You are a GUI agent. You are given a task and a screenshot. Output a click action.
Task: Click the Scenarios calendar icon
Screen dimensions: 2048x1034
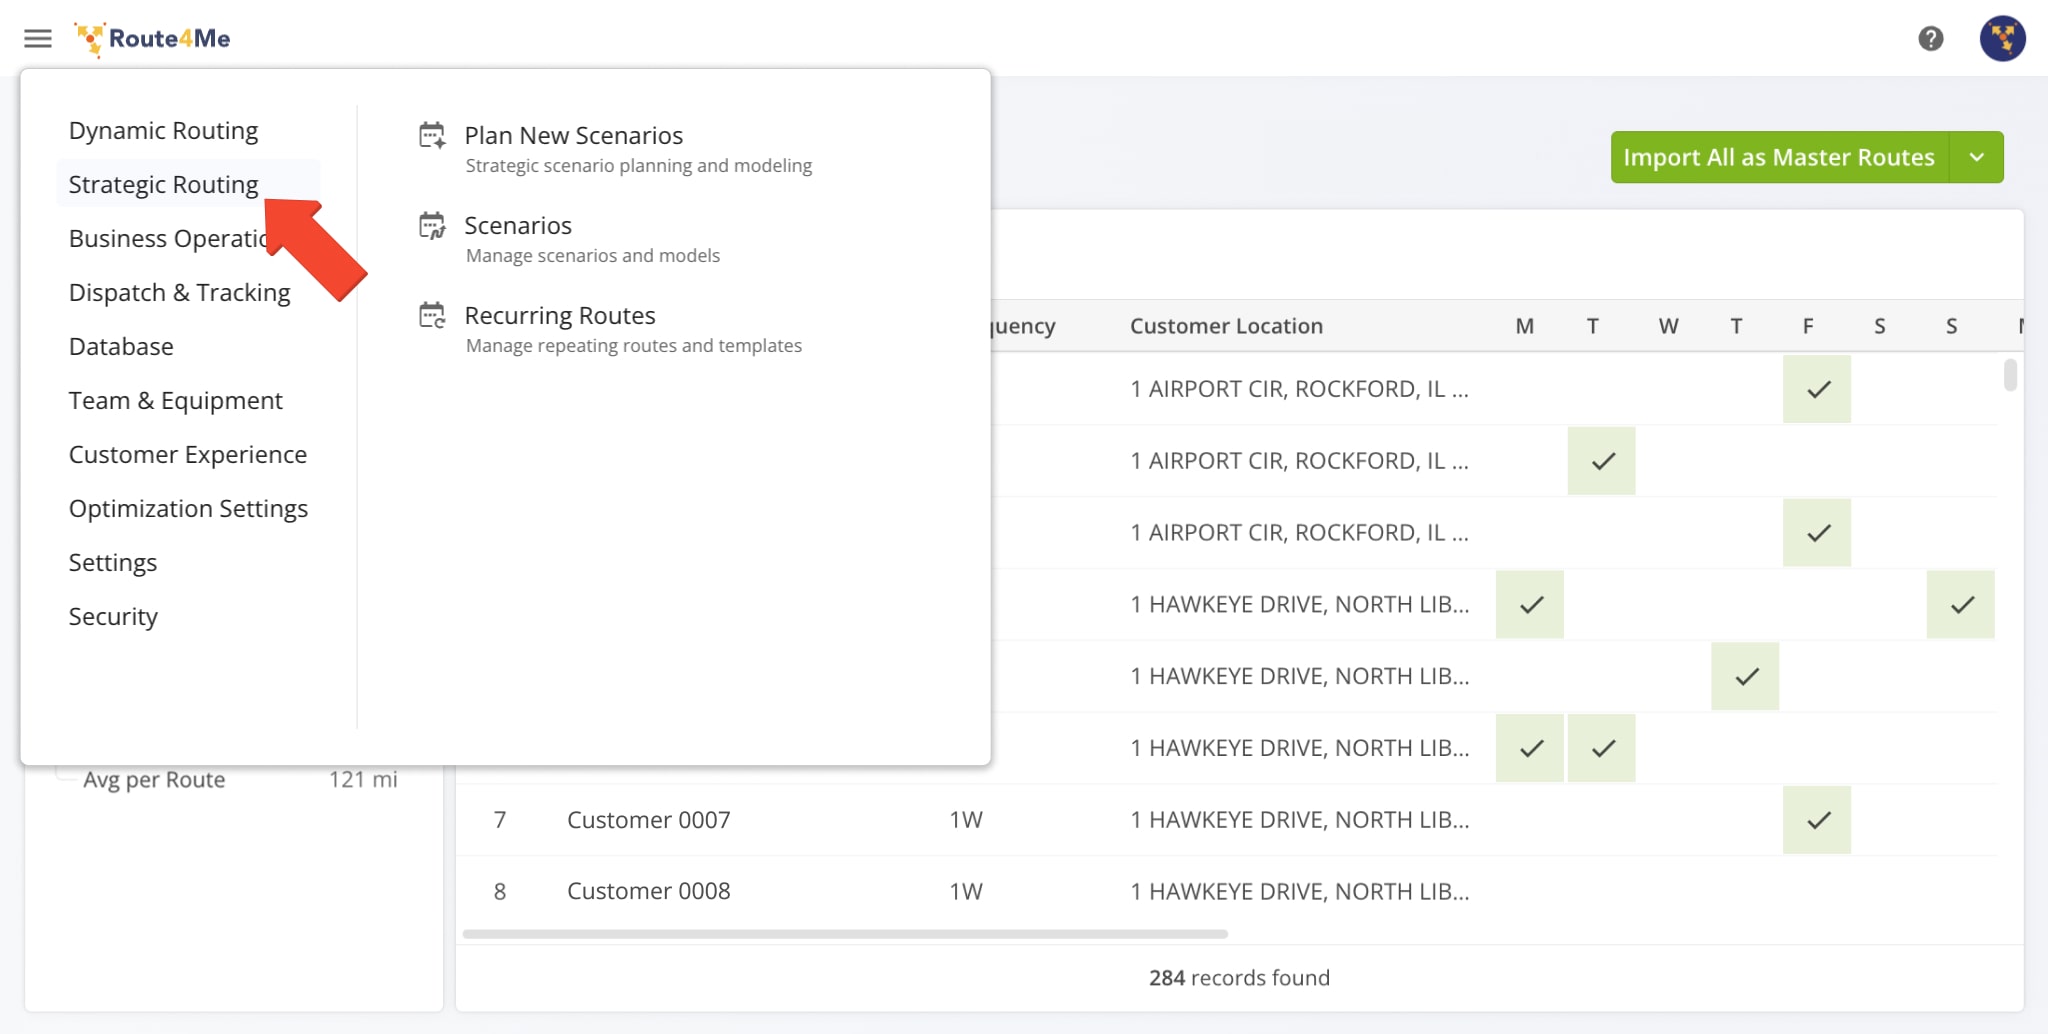[x=431, y=226]
